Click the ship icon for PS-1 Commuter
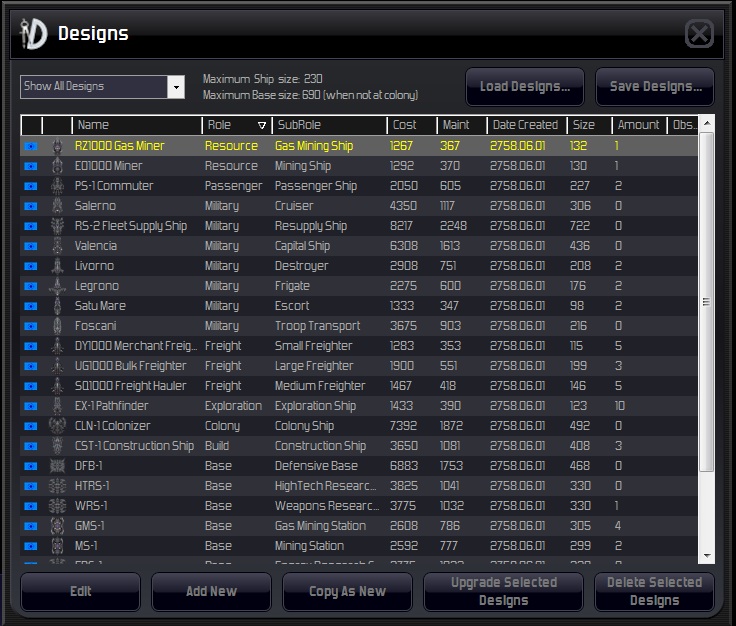The height and width of the screenshot is (626, 736). coord(57,186)
